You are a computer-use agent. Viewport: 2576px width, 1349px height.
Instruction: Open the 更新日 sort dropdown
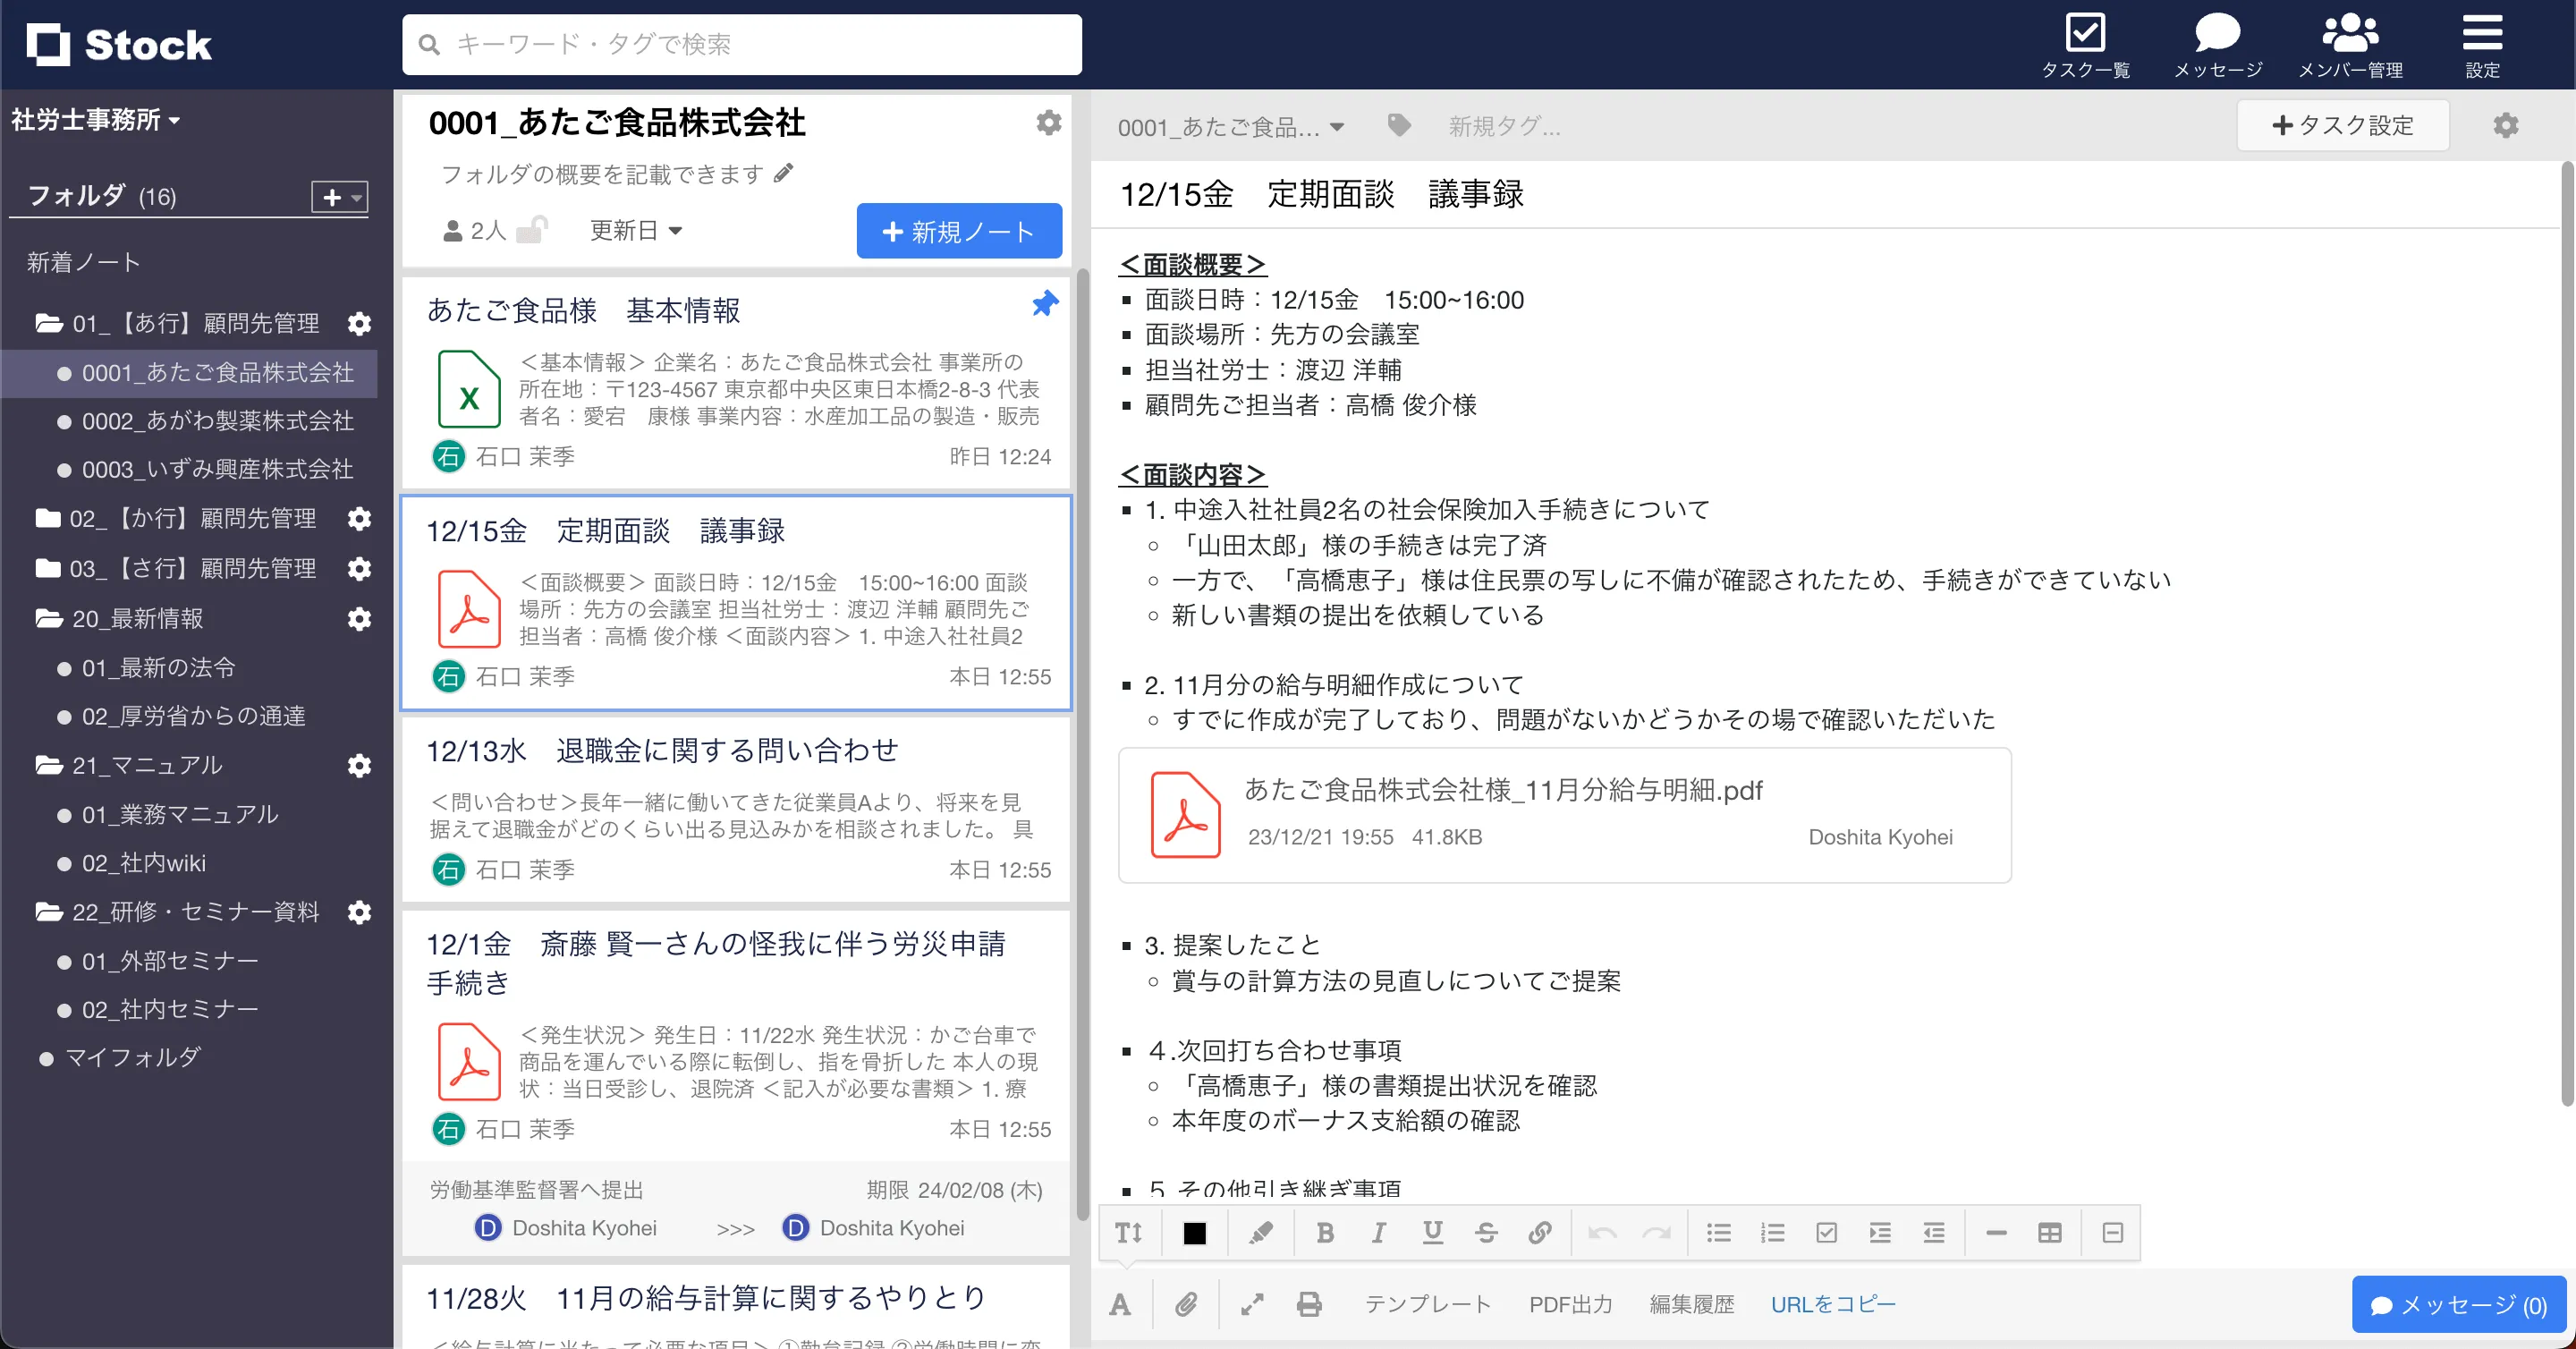636,230
